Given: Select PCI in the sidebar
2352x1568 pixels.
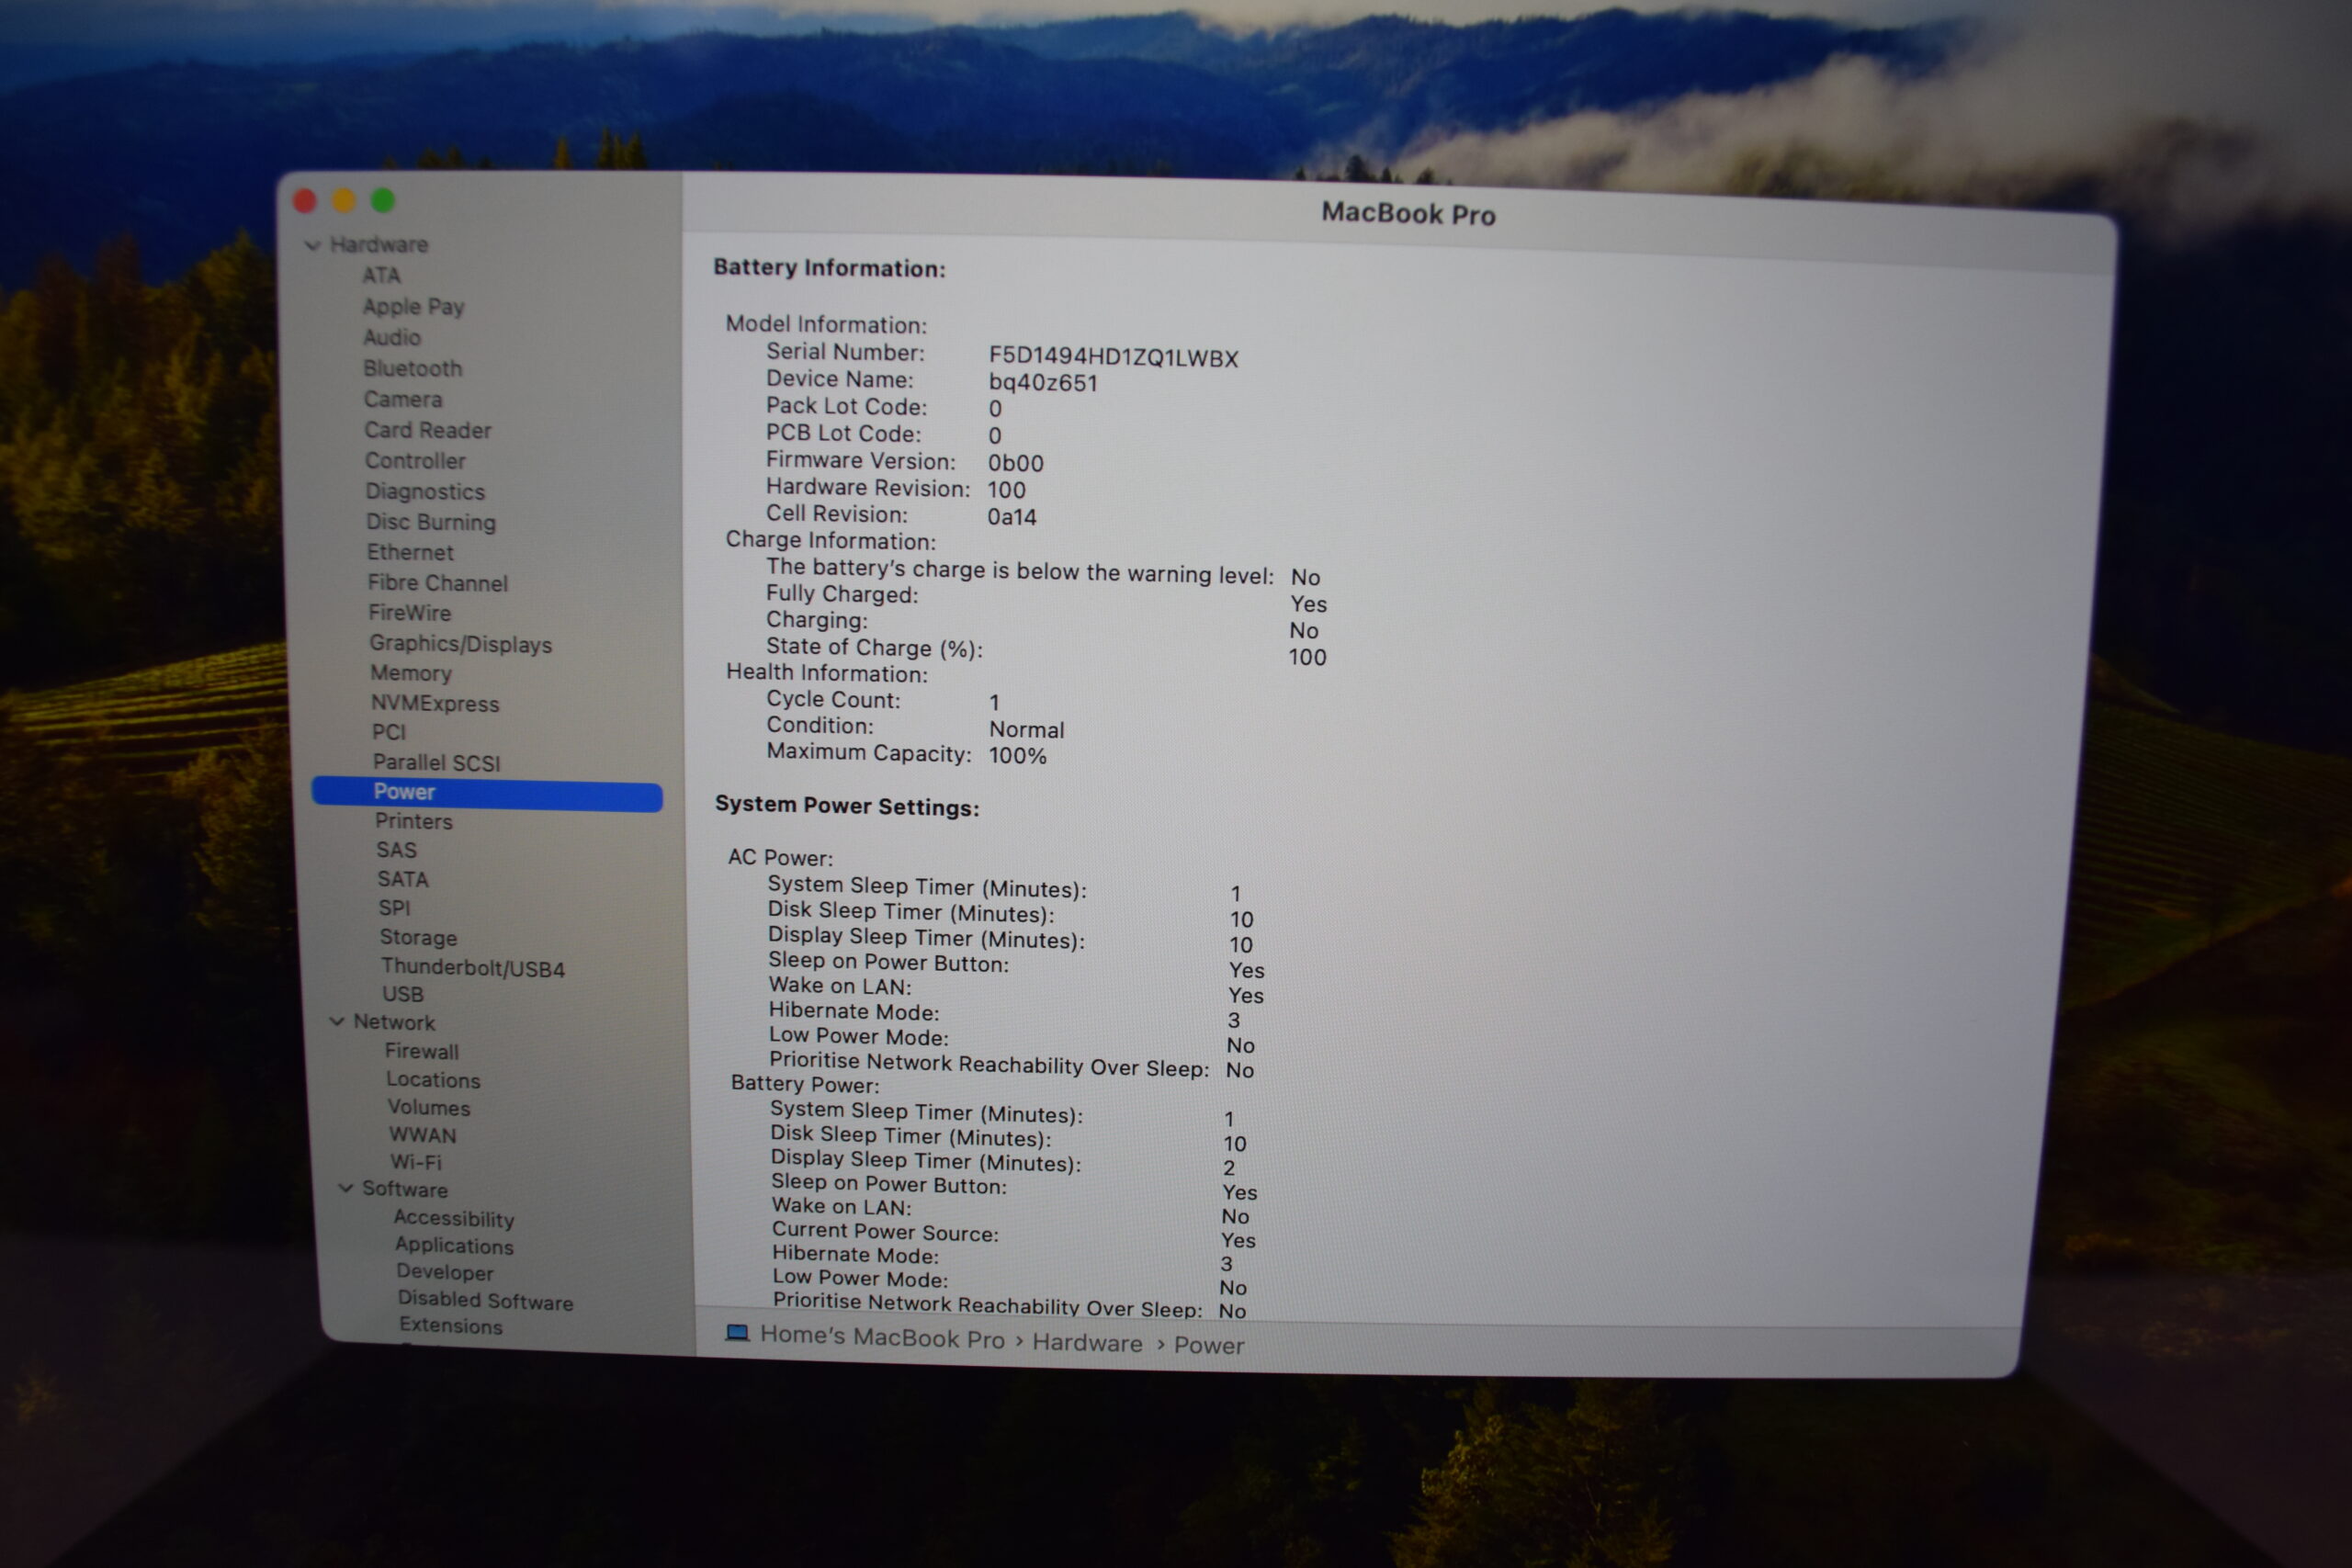Looking at the screenshot, I should (x=389, y=732).
